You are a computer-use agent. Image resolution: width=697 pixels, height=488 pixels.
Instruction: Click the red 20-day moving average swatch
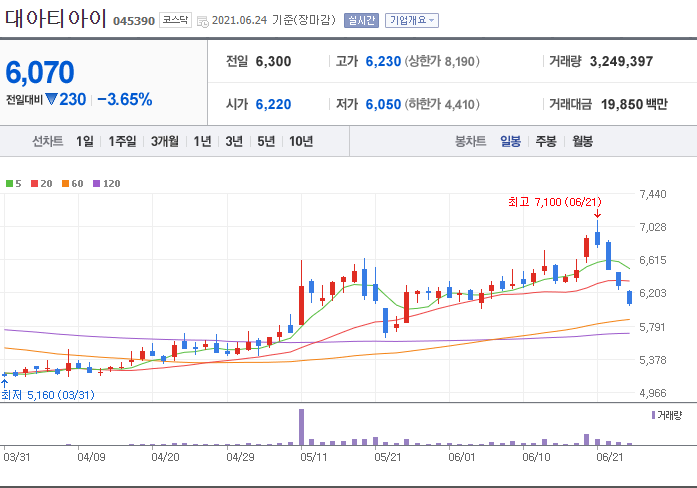coord(35,184)
